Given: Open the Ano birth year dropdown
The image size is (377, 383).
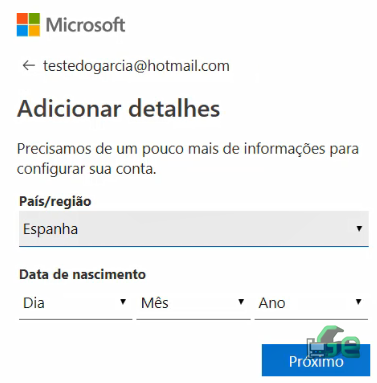Looking at the screenshot, I should 311,303.
